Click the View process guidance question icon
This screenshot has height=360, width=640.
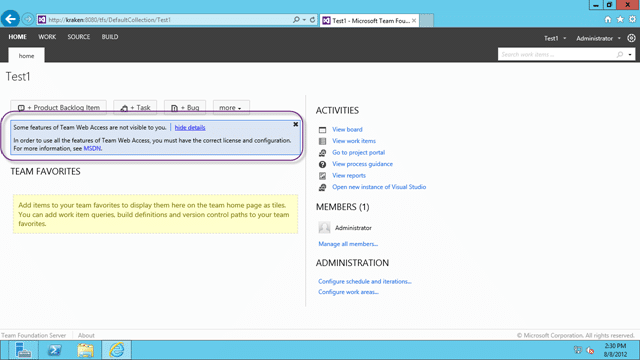pyautogui.click(x=322, y=164)
